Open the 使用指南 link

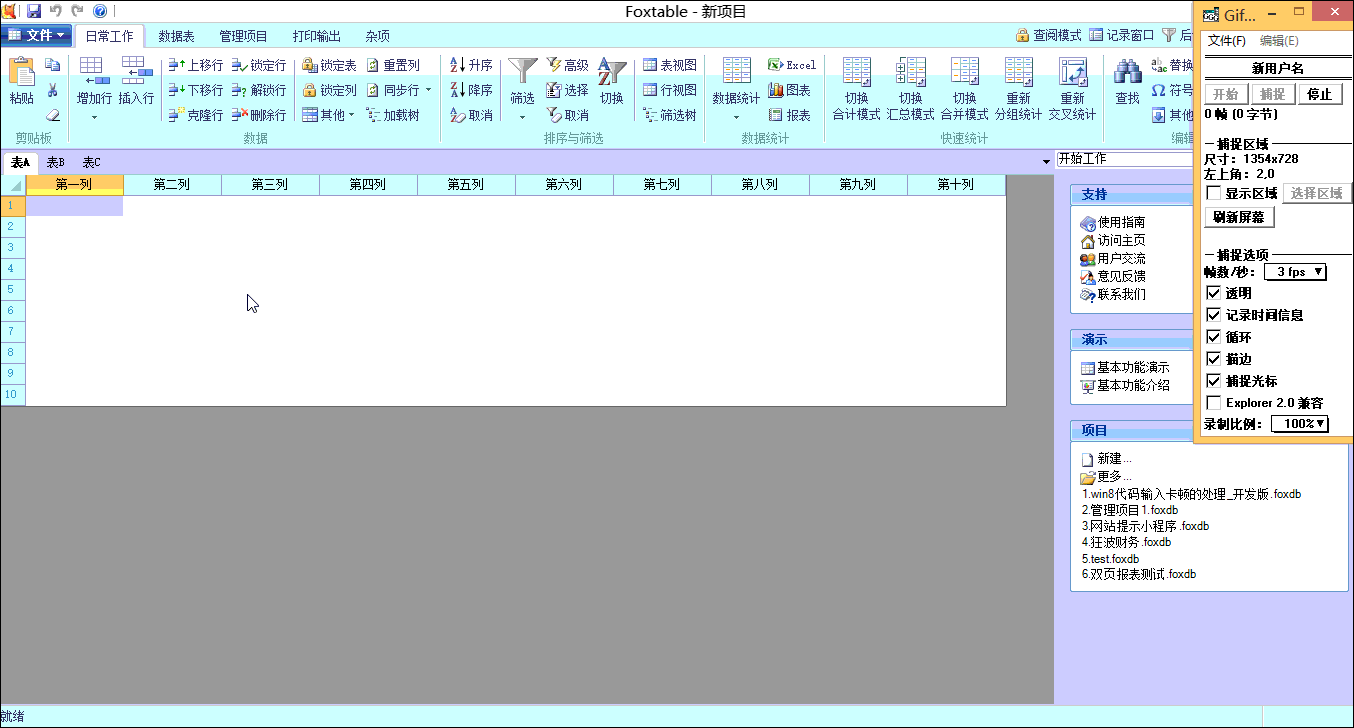coord(1121,222)
